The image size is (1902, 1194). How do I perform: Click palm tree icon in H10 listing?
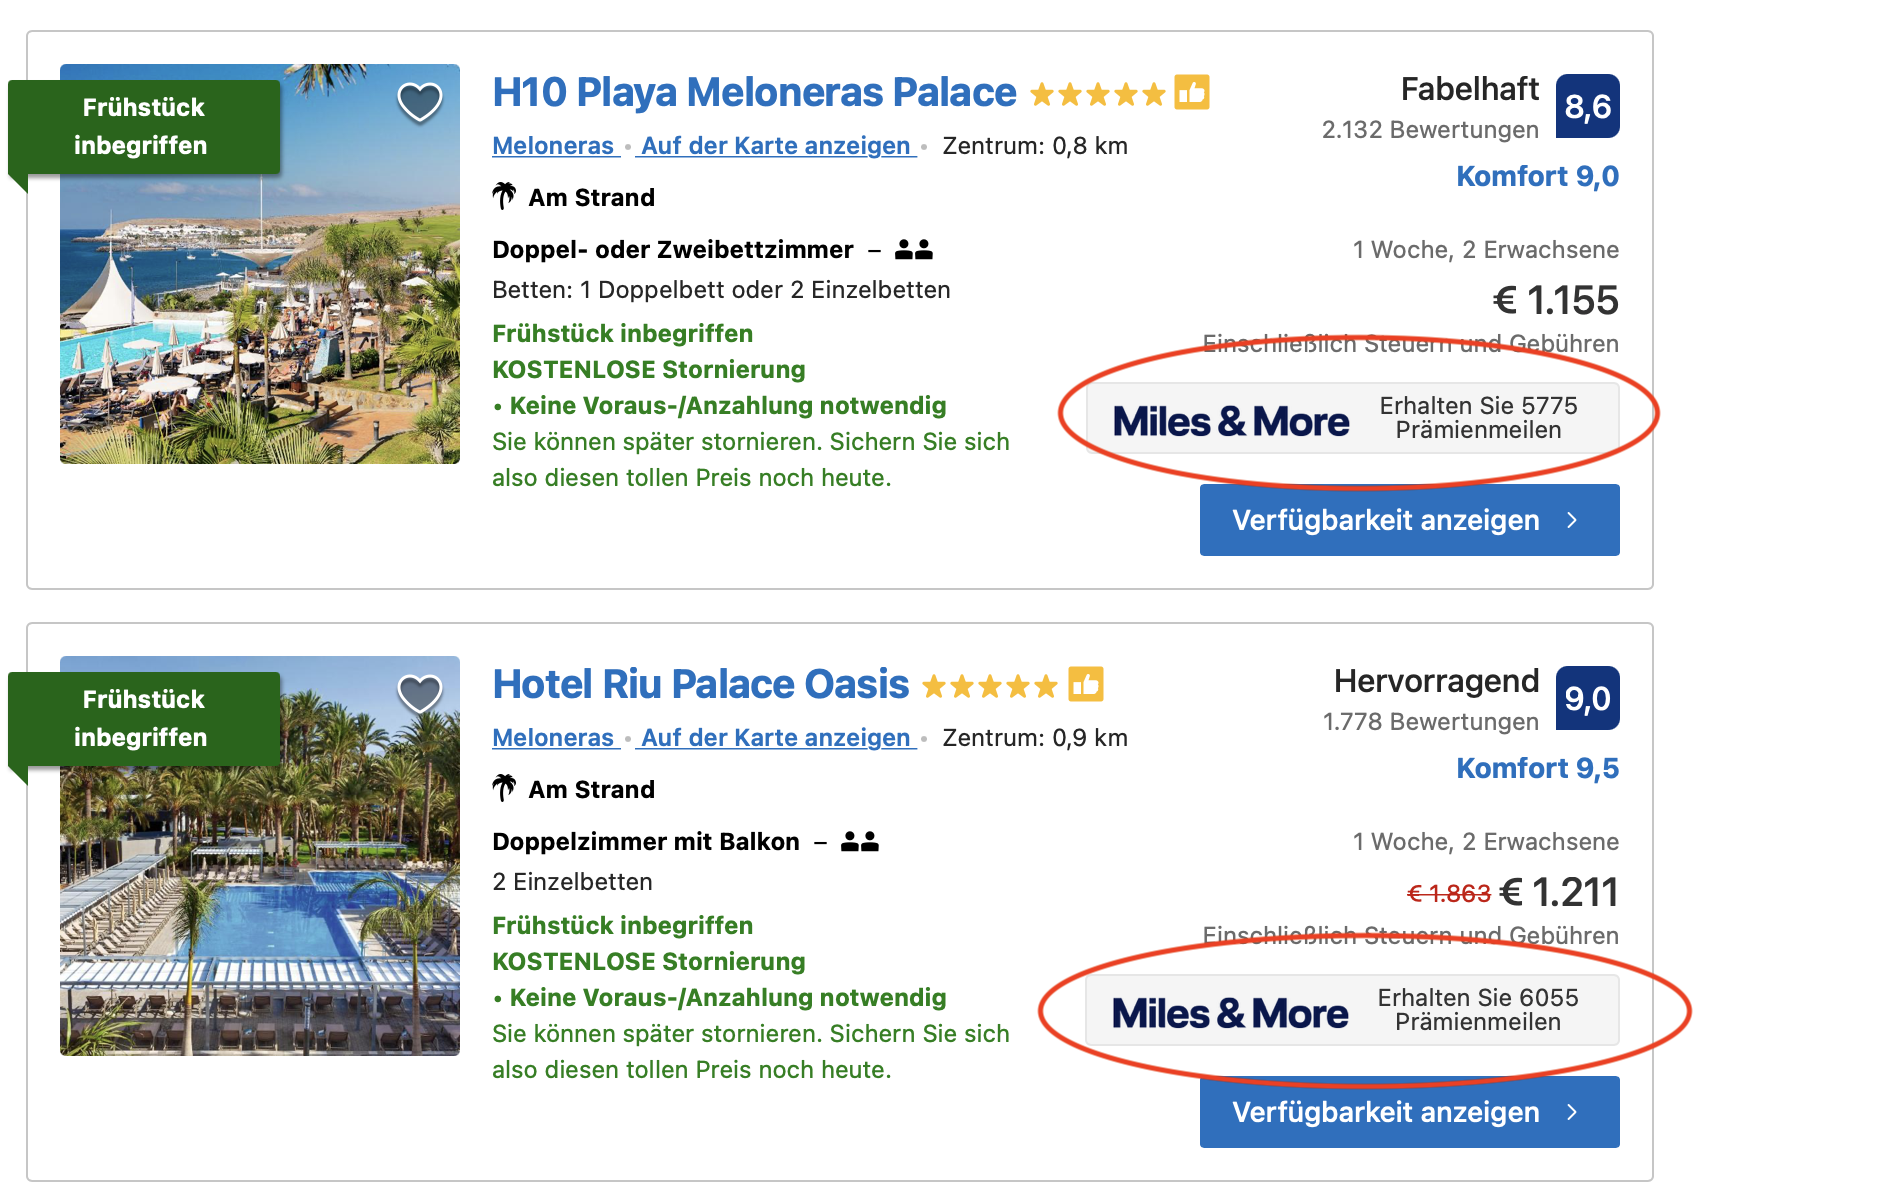[504, 196]
